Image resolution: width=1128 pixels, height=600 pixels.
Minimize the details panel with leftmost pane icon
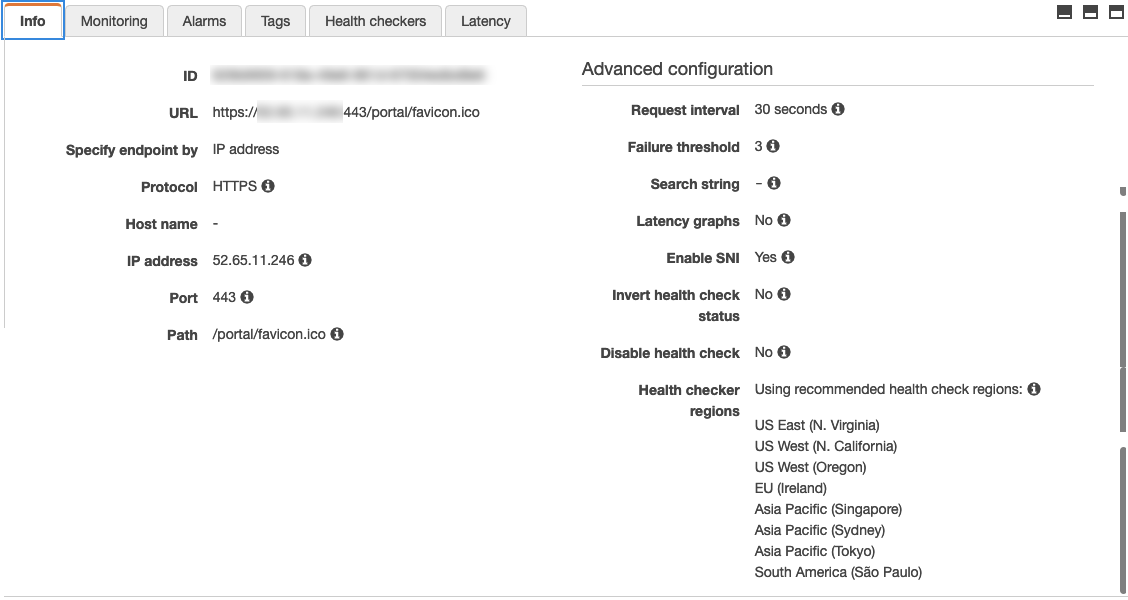[x=1065, y=12]
